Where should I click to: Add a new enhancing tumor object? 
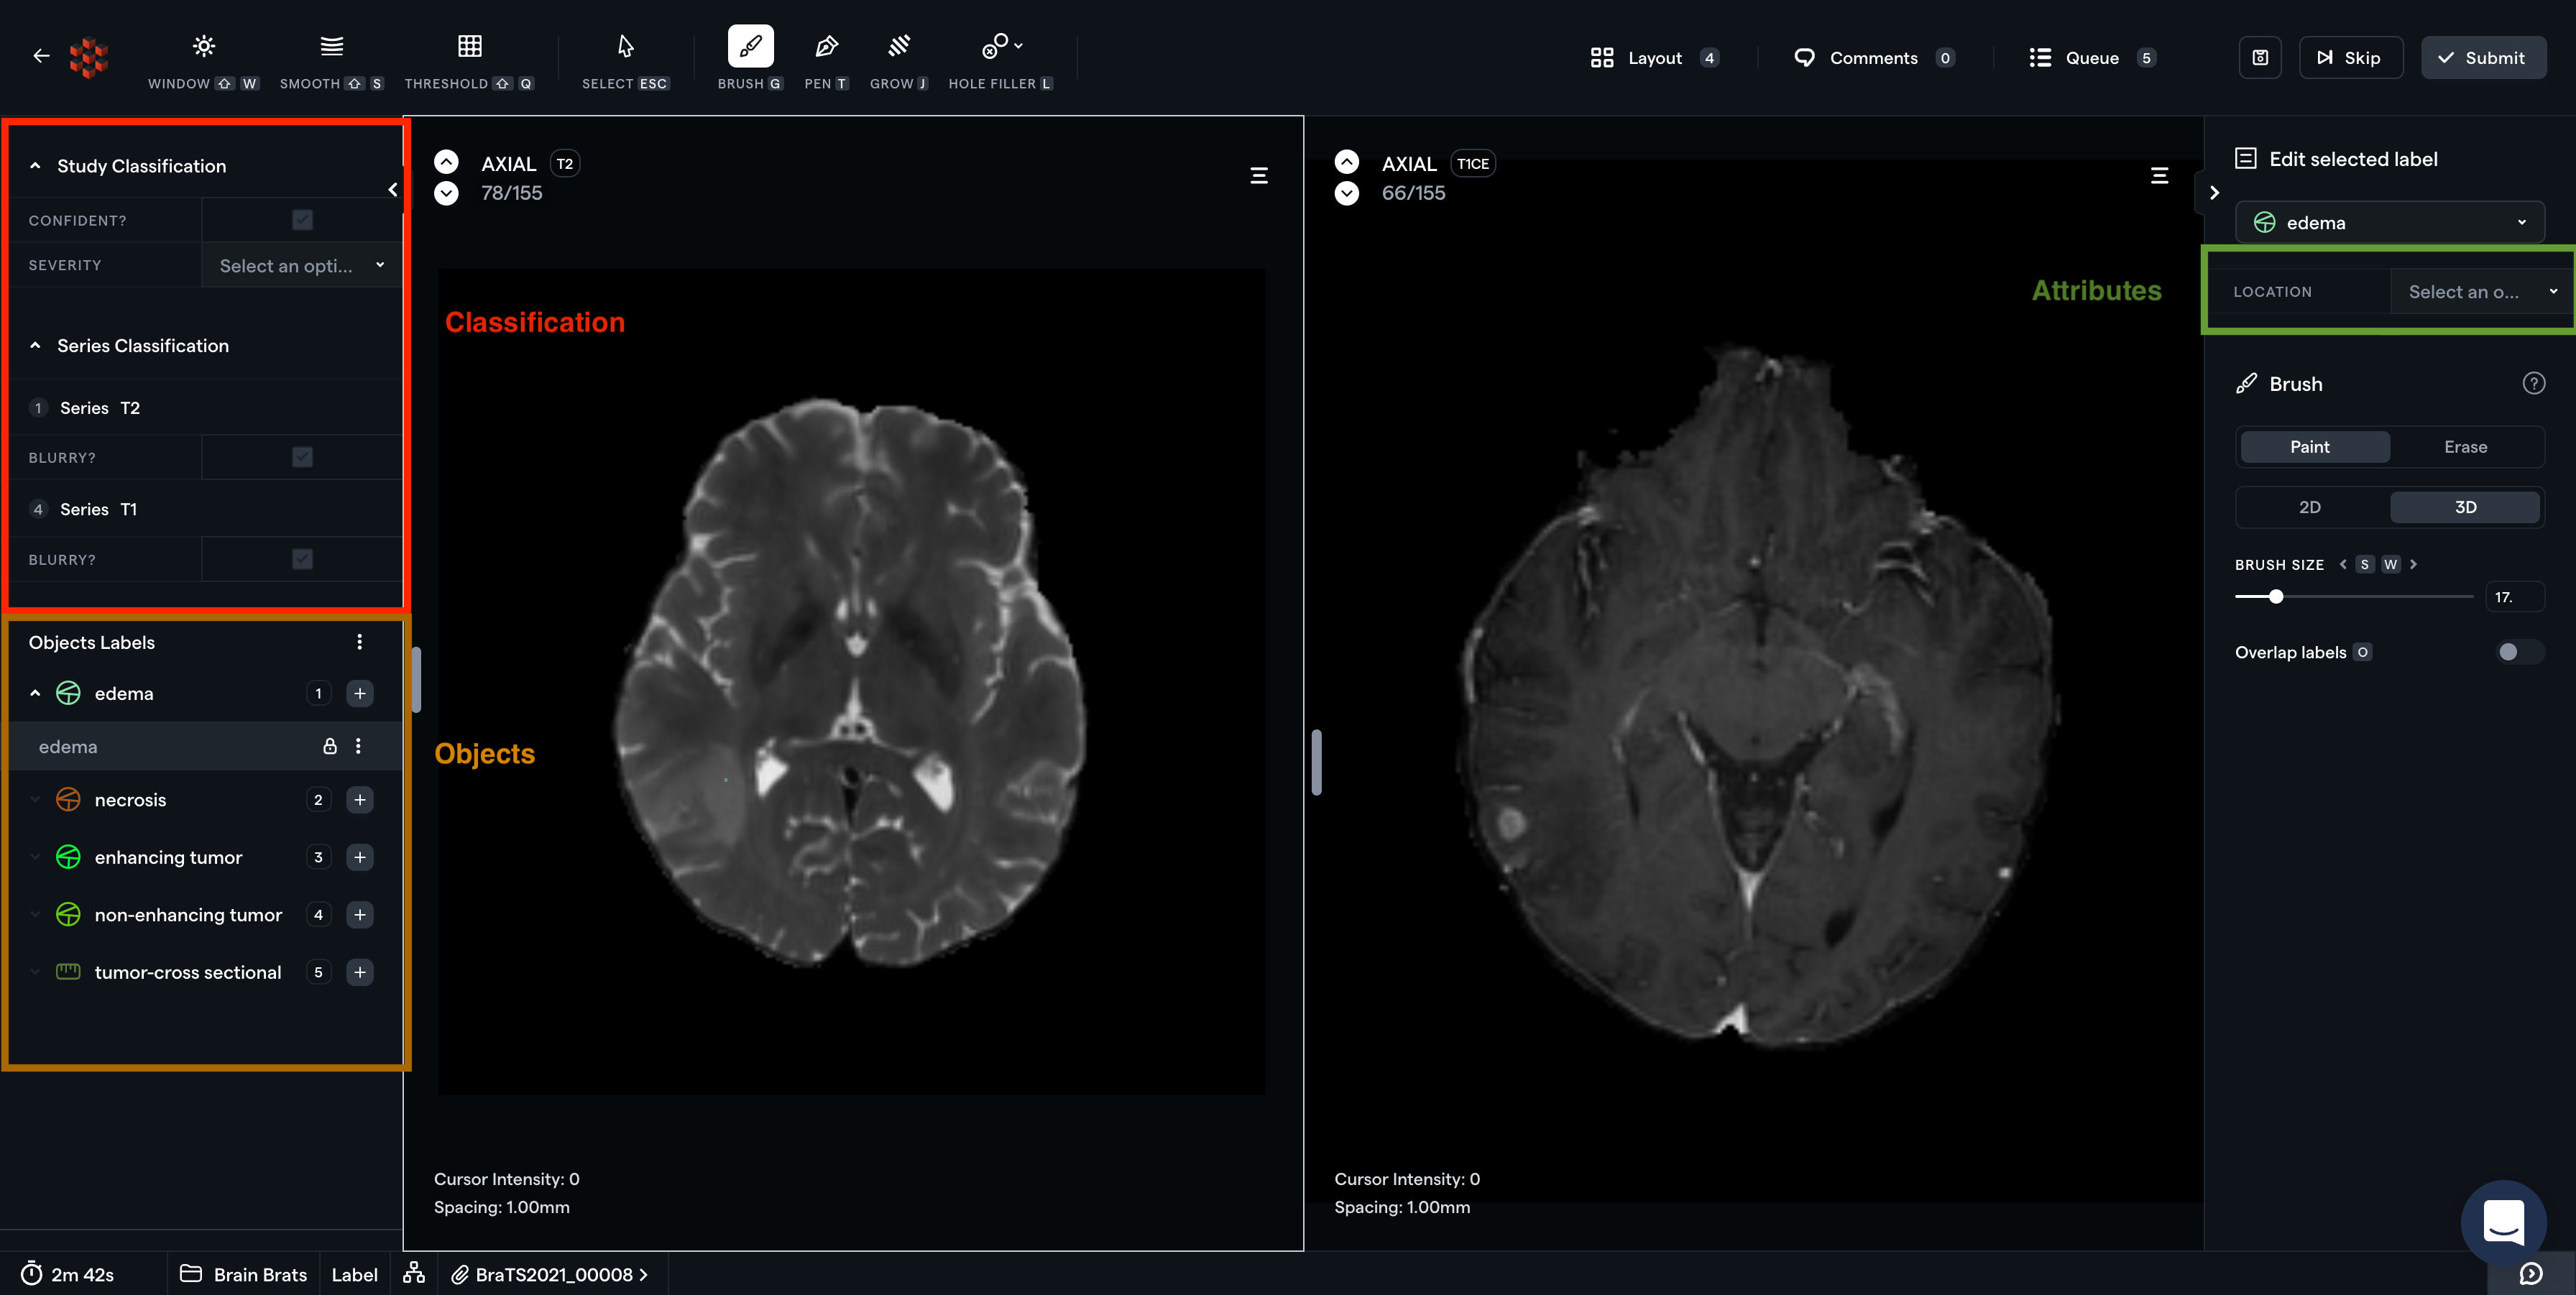(360, 857)
